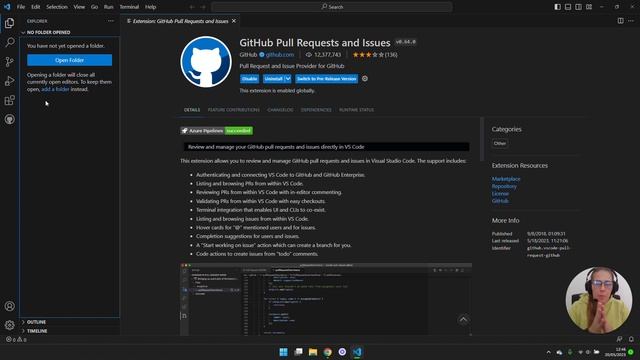Open the License resource link

[500, 193]
